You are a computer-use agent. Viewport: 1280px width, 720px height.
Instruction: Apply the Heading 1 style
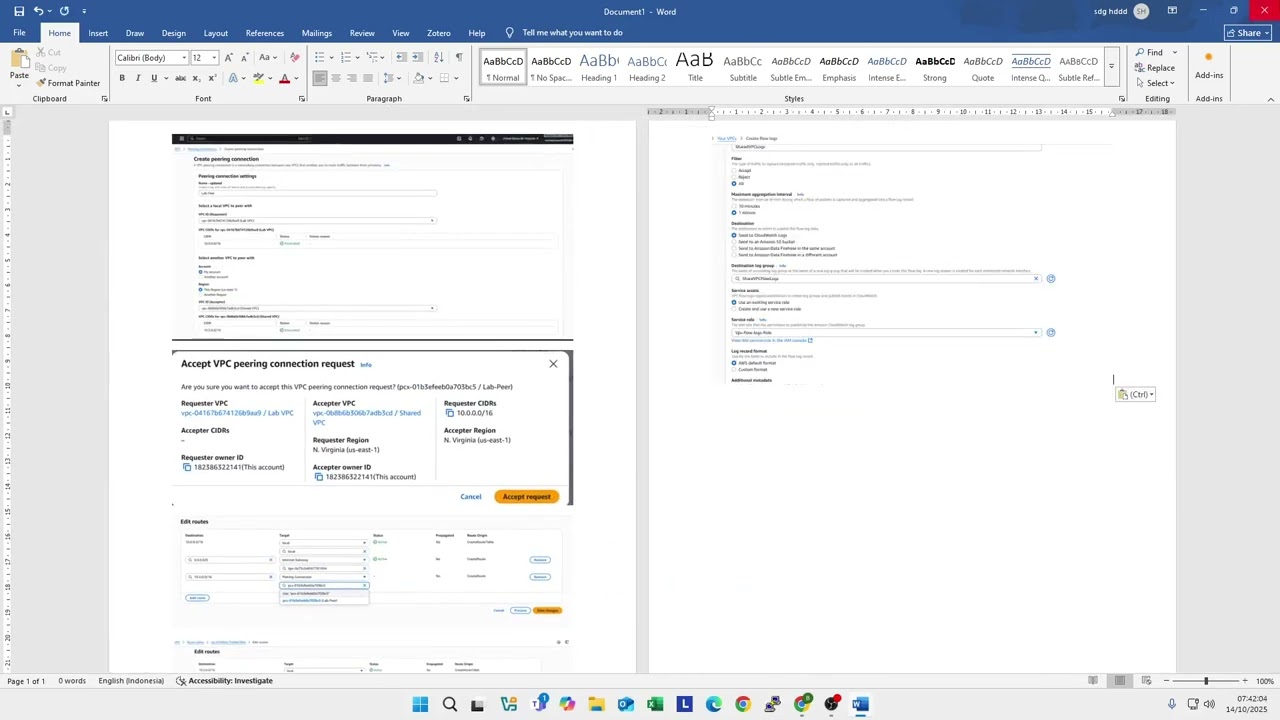coord(599,67)
